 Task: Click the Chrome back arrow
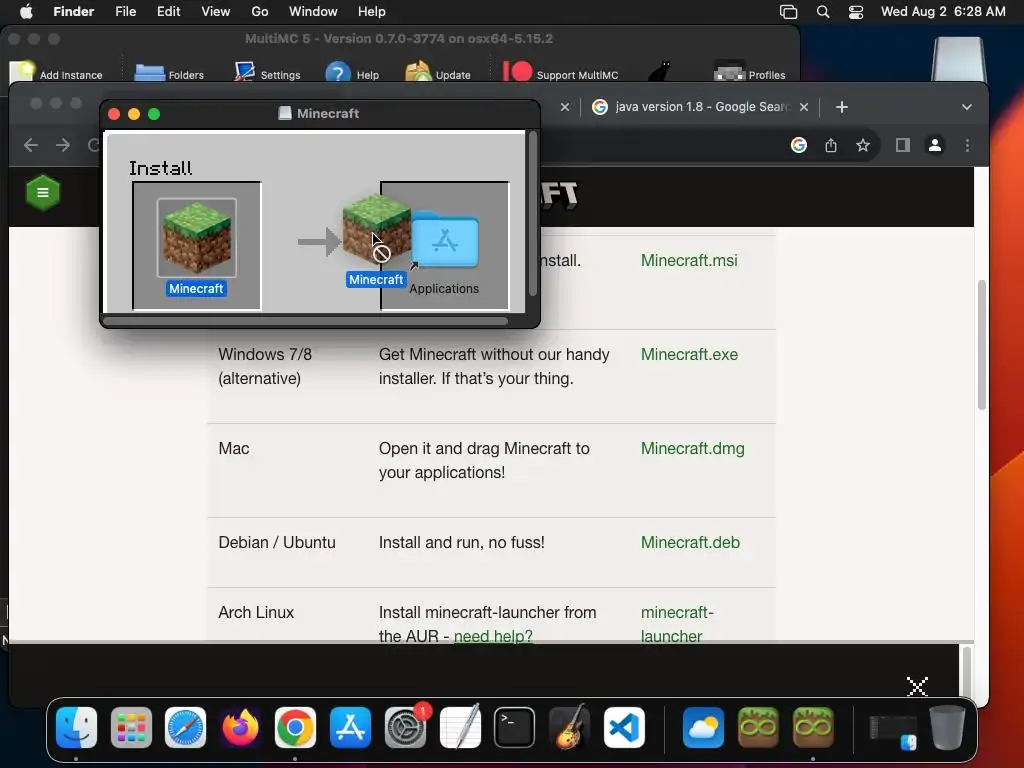31,145
